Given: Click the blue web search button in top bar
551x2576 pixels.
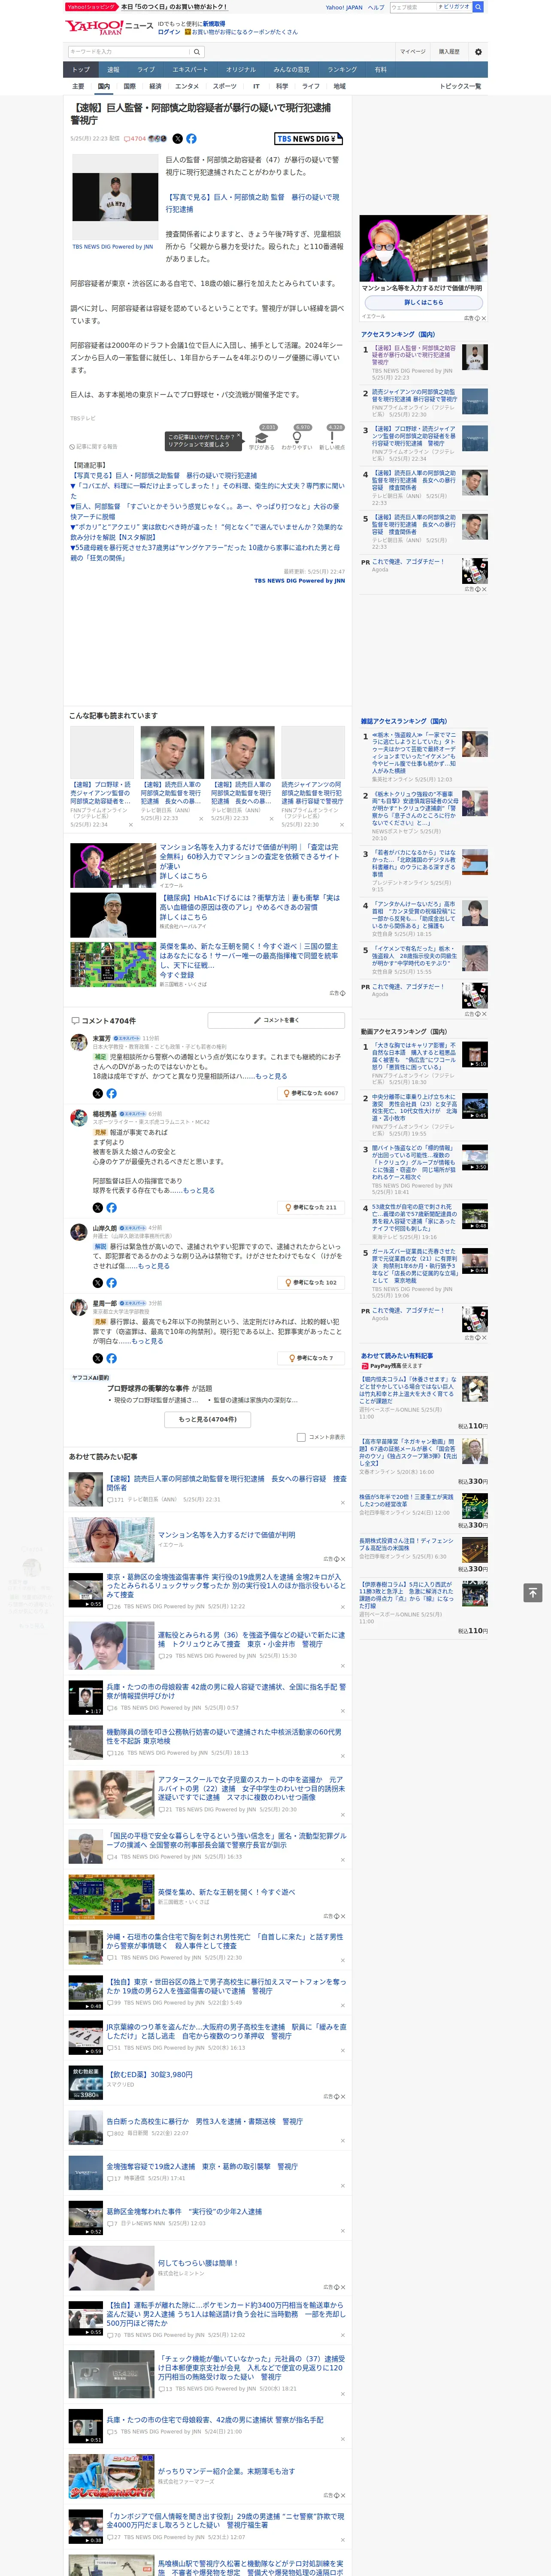Looking at the screenshot, I should click(x=478, y=7).
